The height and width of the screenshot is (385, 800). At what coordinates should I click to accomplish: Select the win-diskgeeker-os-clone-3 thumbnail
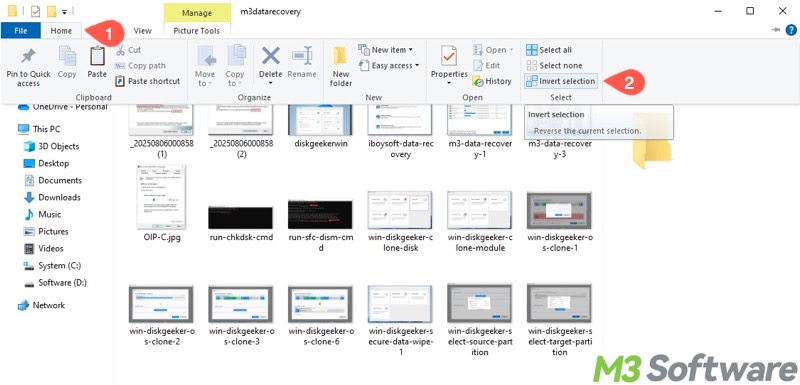click(241, 304)
